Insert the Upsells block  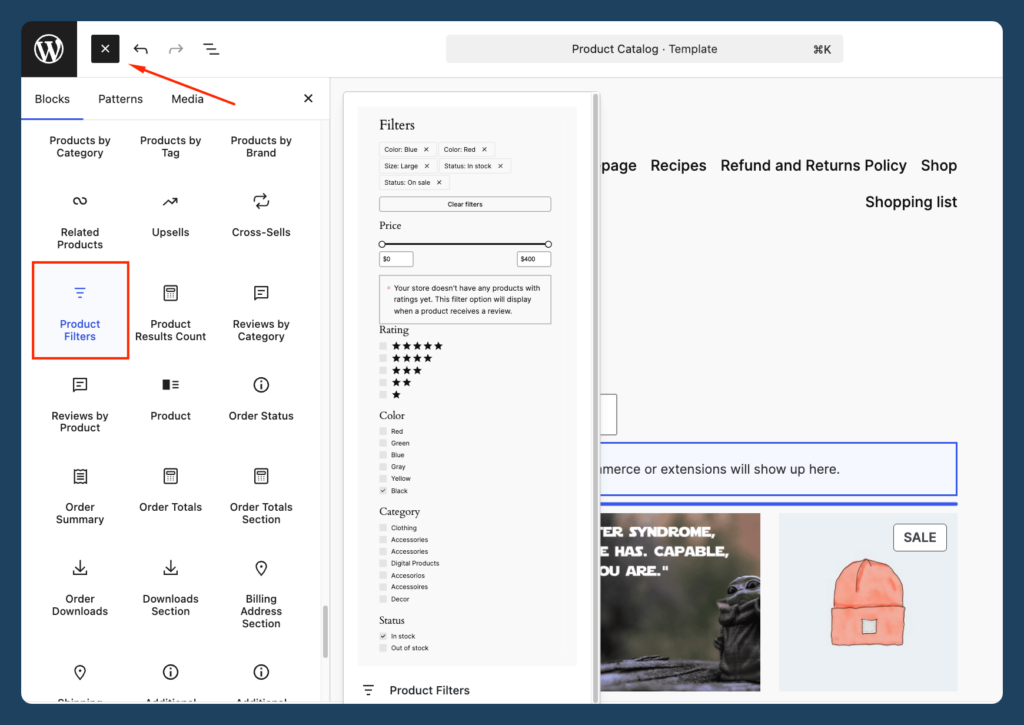click(x=170, y=216)
